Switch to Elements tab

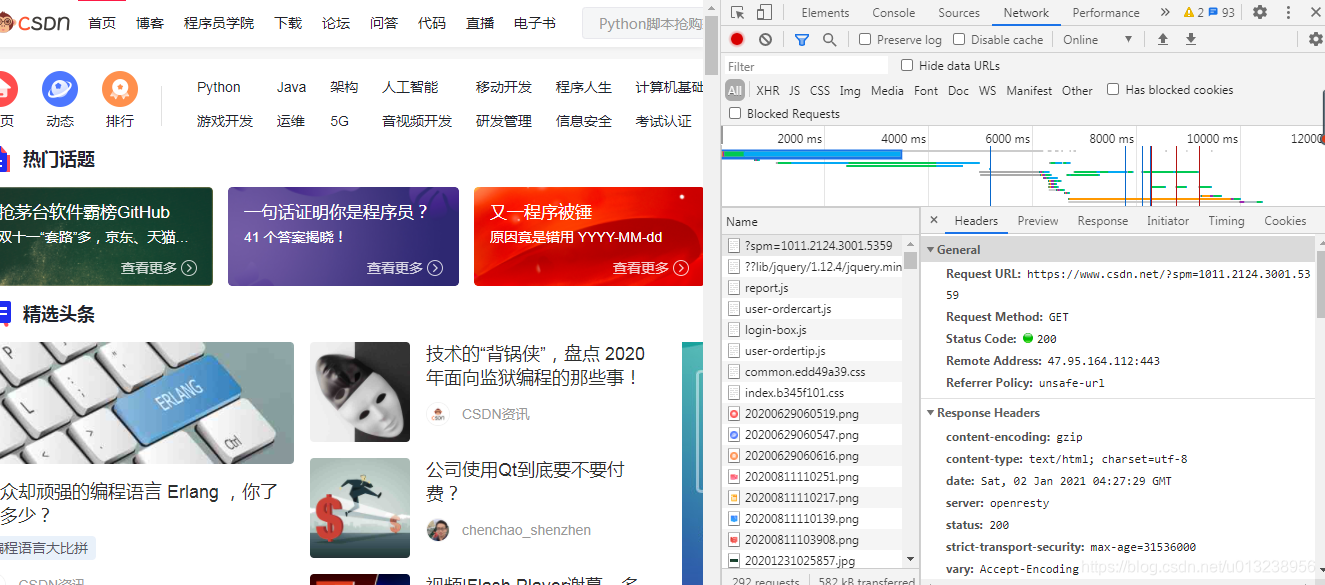click(825, 12)
